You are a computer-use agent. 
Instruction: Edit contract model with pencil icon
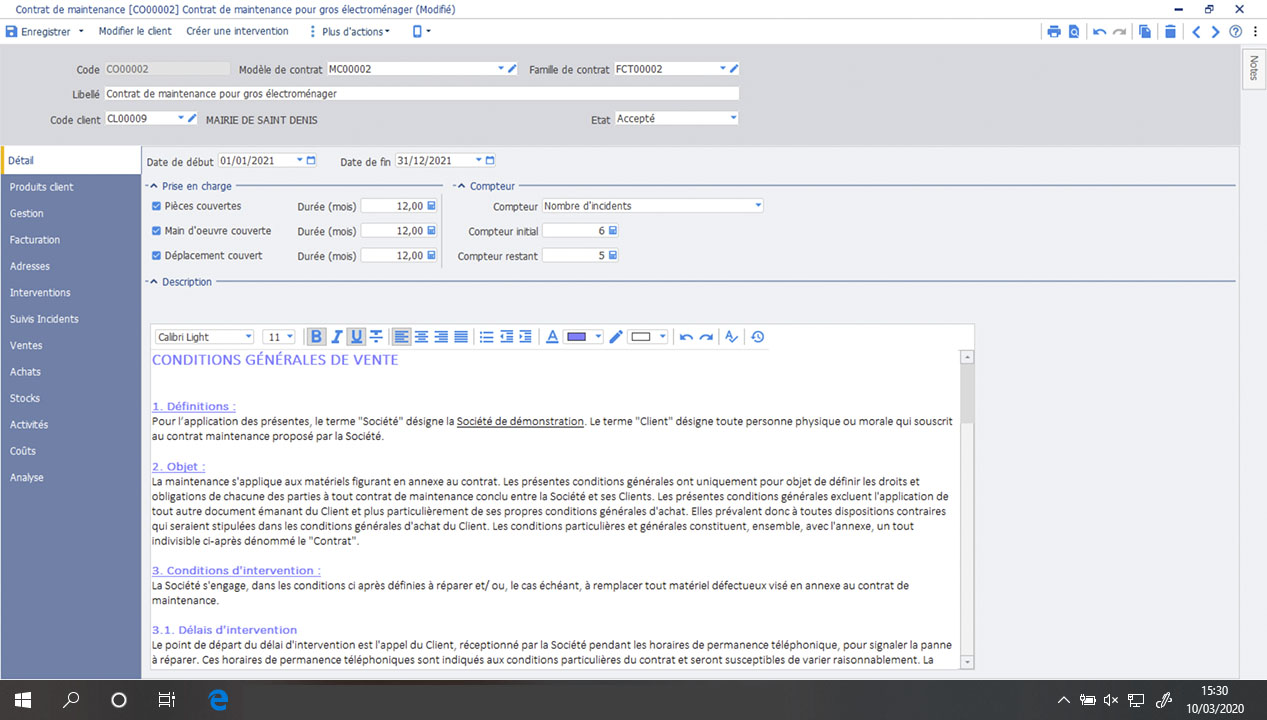(512, 69)
